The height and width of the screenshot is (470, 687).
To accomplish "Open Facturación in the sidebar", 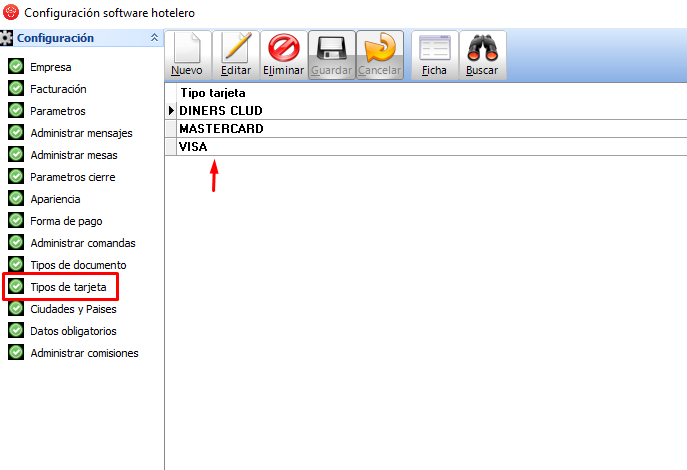I will coord(58,89).
